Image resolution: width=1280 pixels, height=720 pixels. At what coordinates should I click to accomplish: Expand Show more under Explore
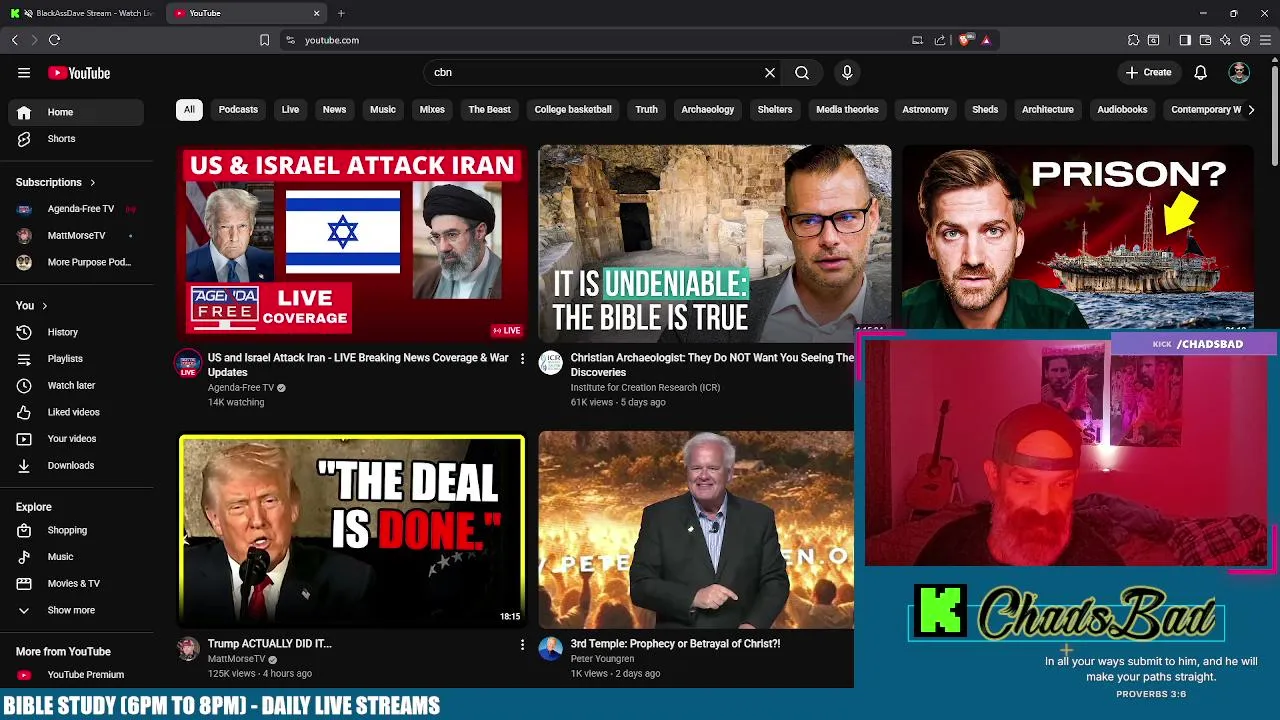coord(76,610)
